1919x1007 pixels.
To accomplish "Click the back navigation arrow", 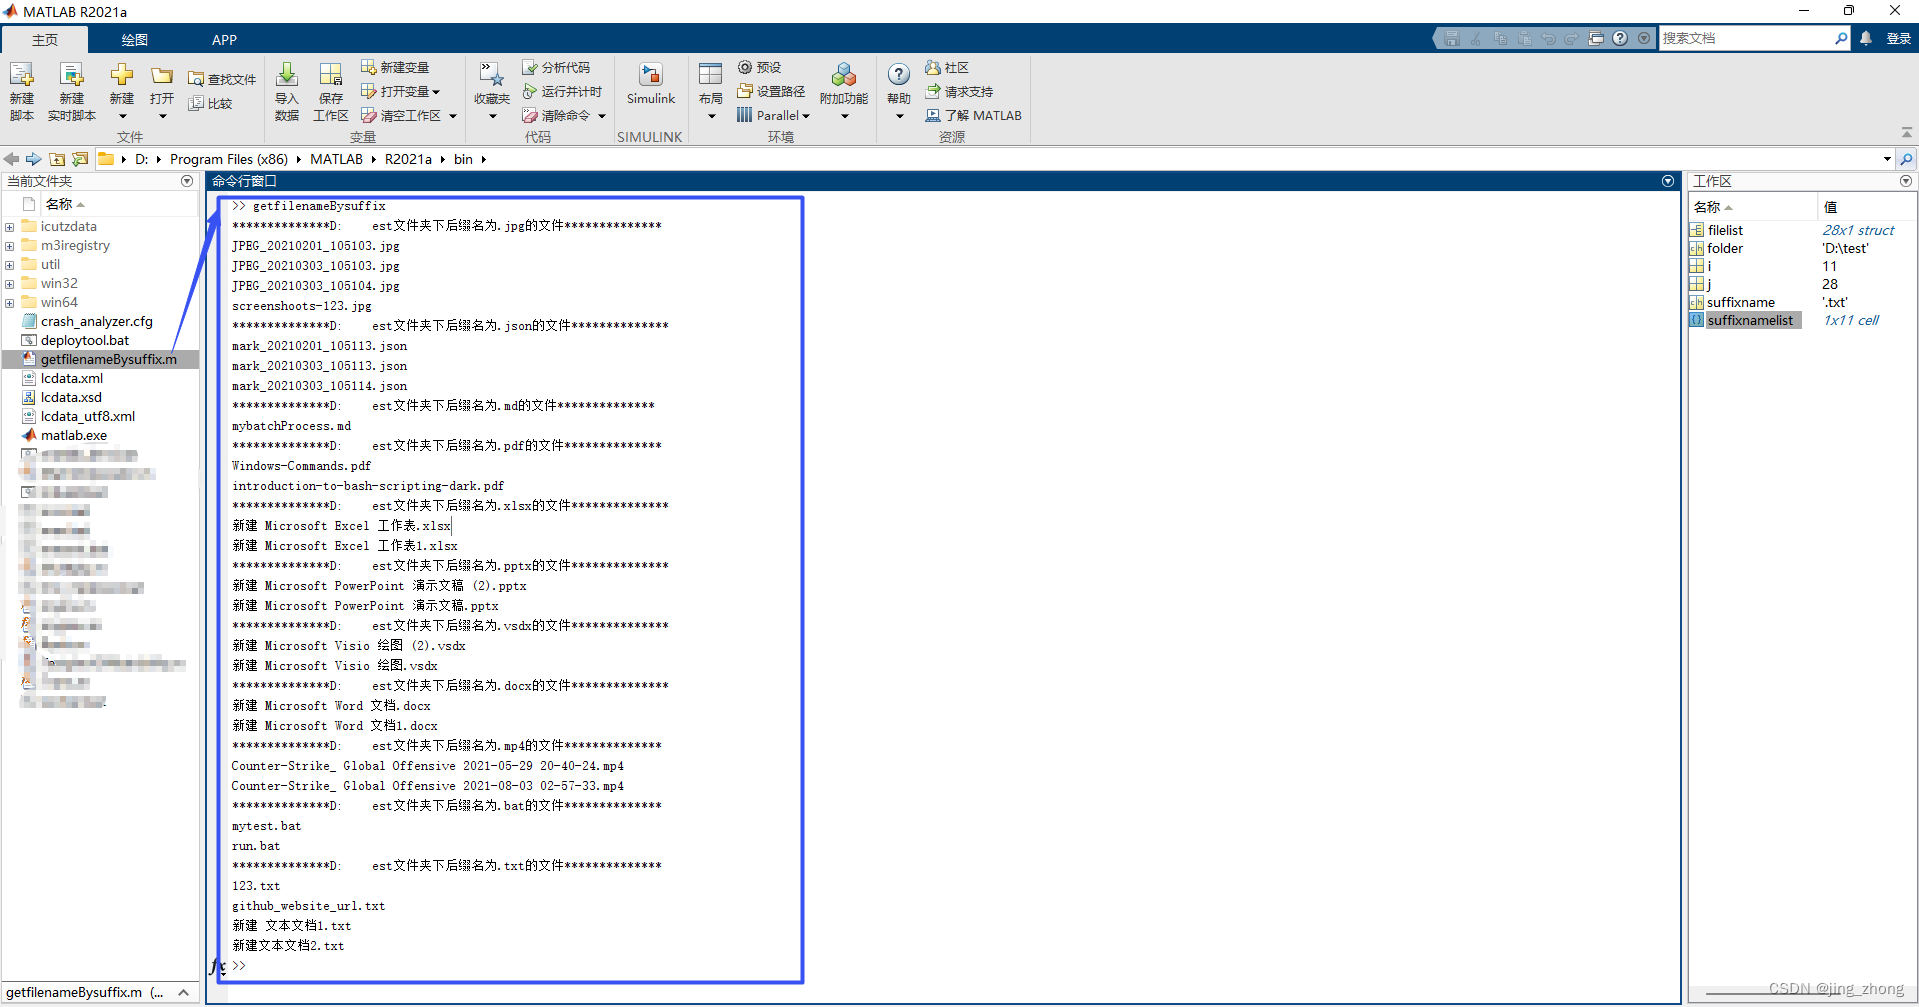I will coord(12,159).
